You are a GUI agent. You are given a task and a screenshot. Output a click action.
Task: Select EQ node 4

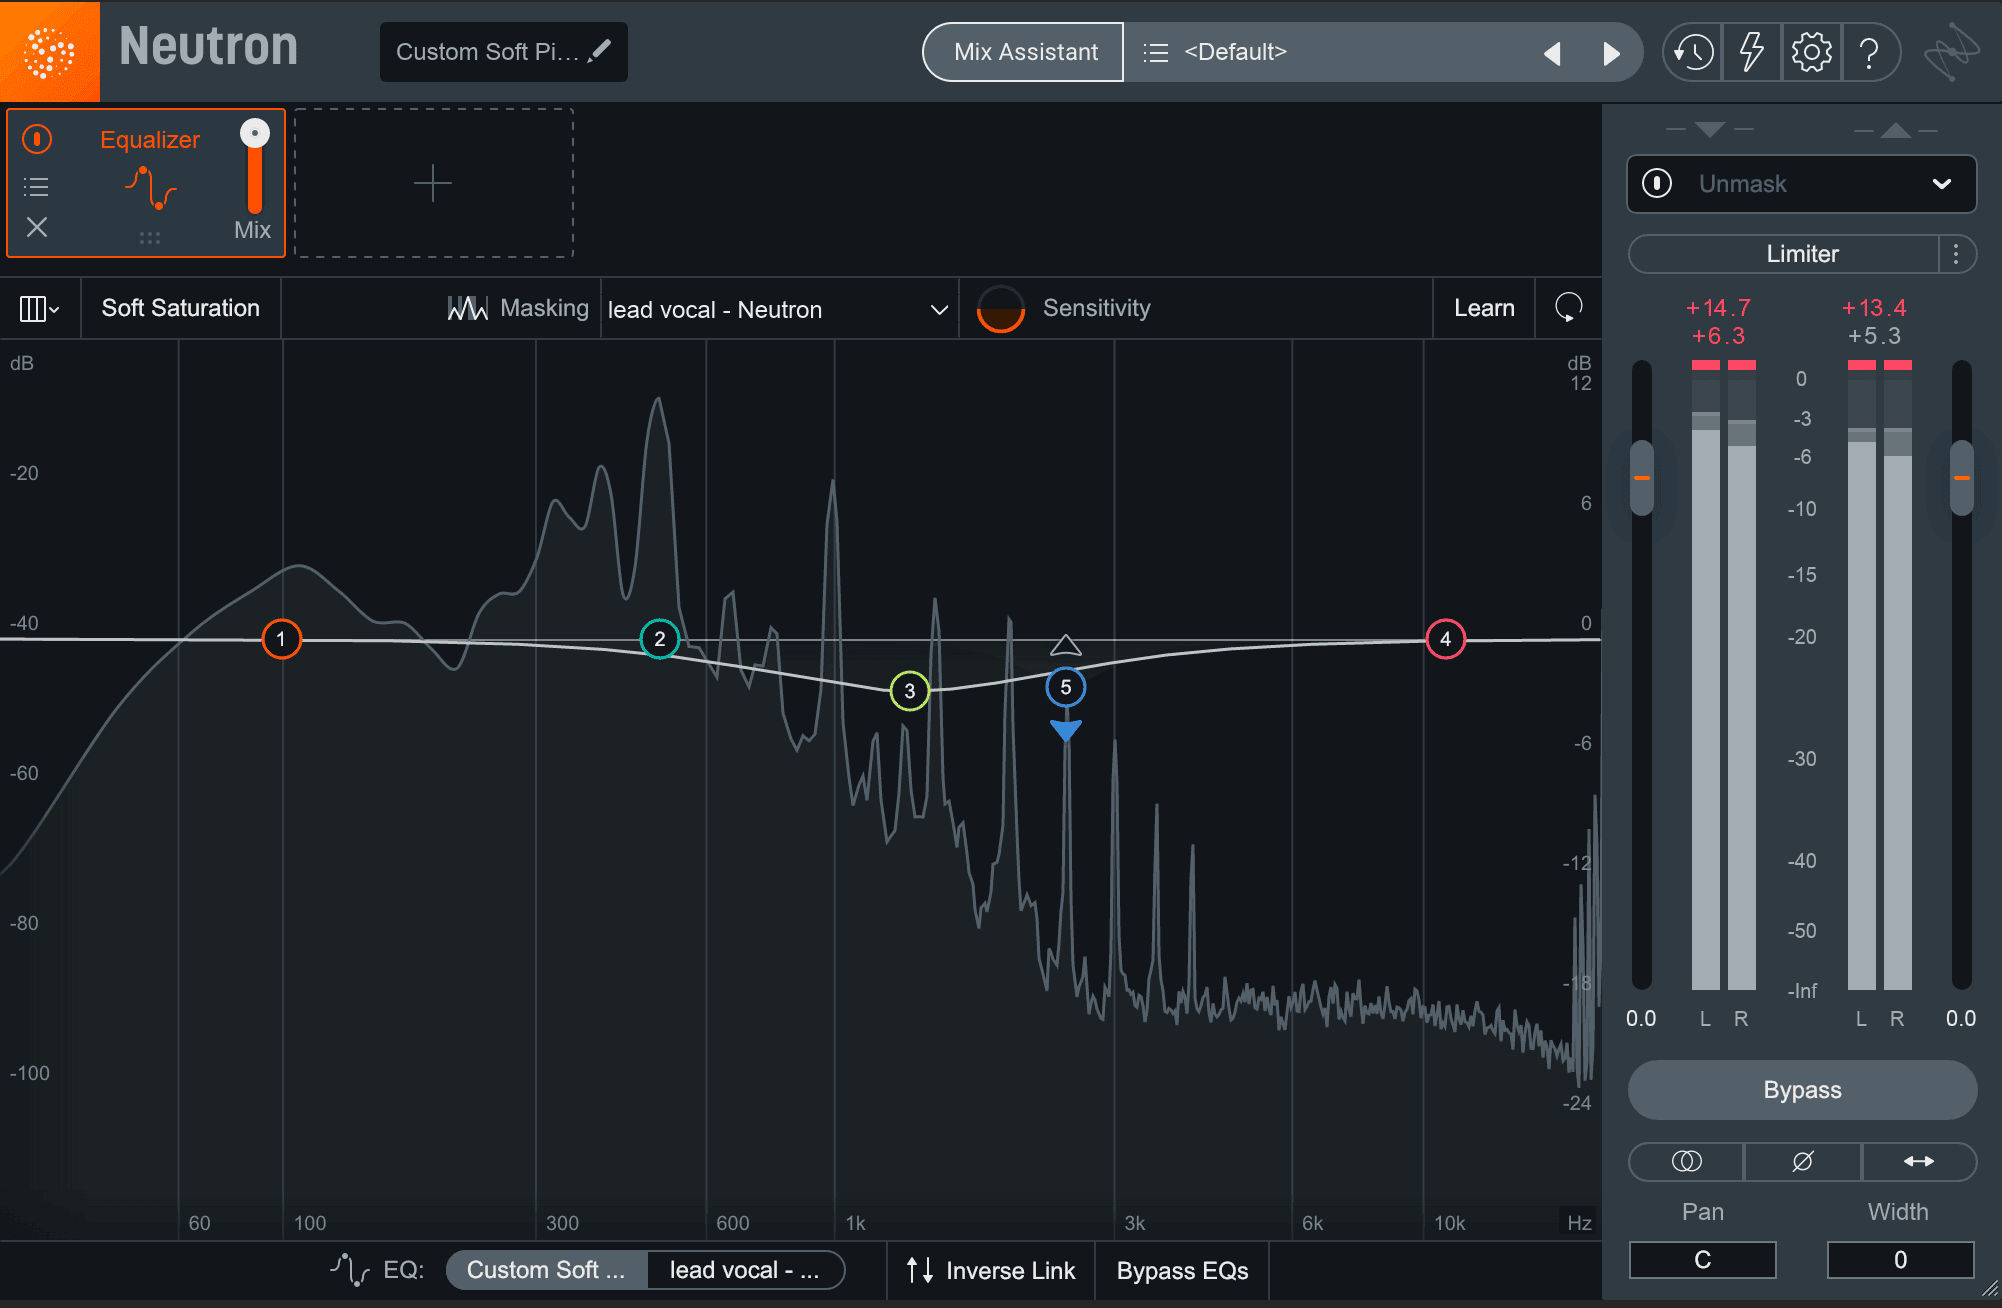tap(1445, 639)
